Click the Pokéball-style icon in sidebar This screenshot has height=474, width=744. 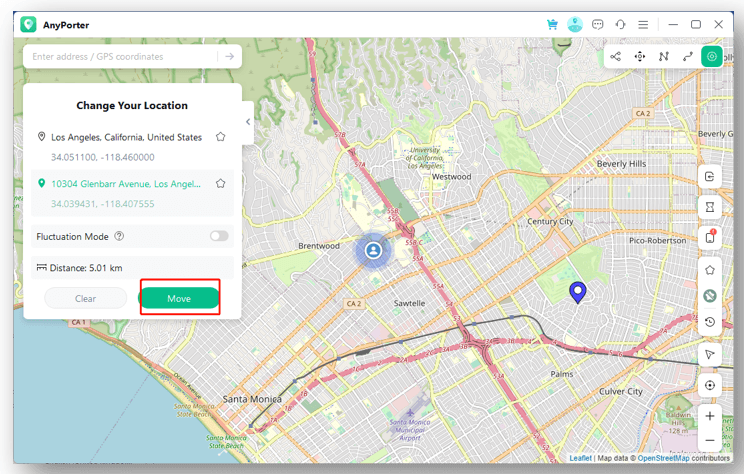click(710, 296)
